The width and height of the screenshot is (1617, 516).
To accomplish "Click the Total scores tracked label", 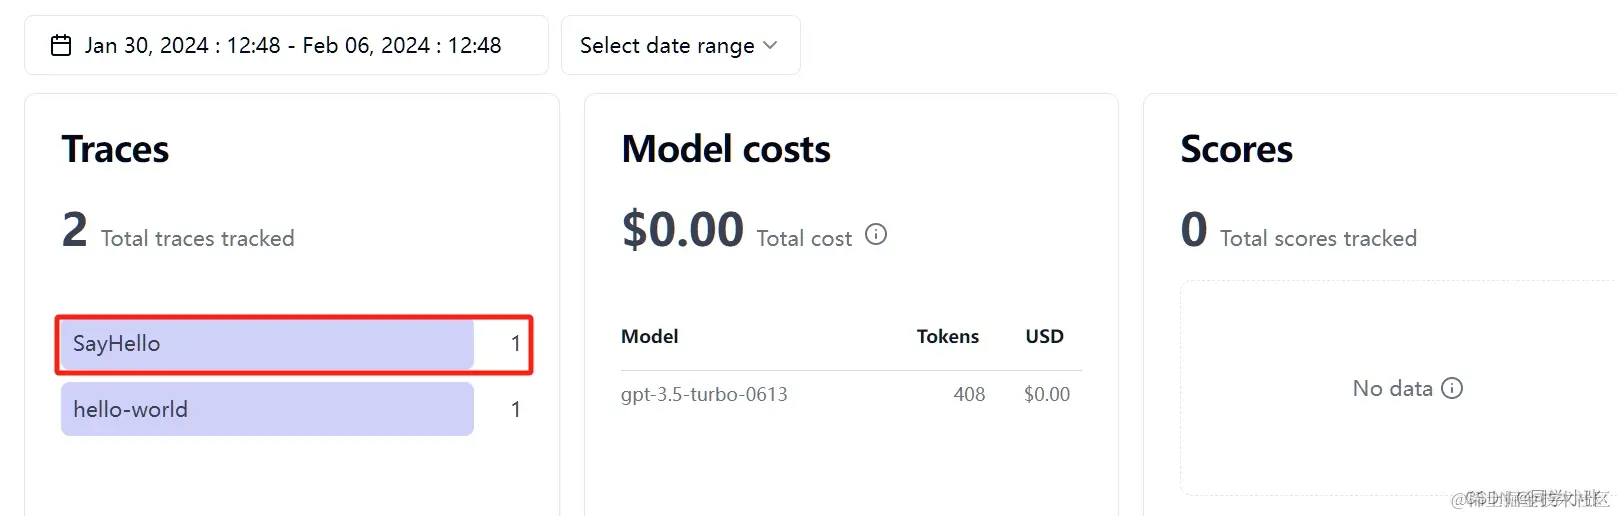I will (x=1318, y=238).
